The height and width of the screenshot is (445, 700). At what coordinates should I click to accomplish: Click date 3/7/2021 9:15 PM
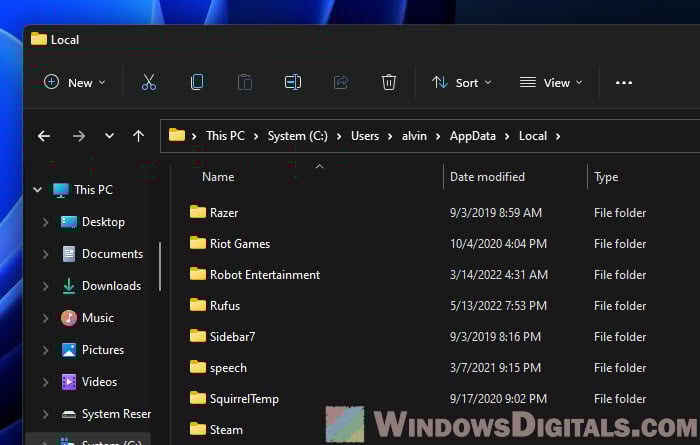click(x=495, y=368)
